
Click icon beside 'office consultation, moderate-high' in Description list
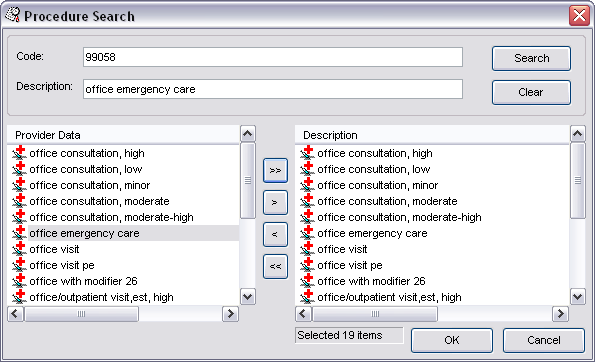(307, 216)
